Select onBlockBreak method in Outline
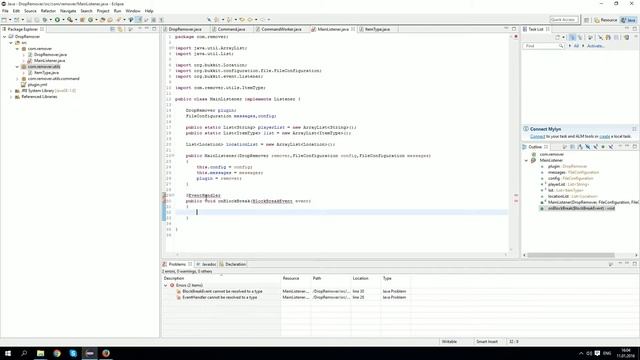 click(581, 208)
